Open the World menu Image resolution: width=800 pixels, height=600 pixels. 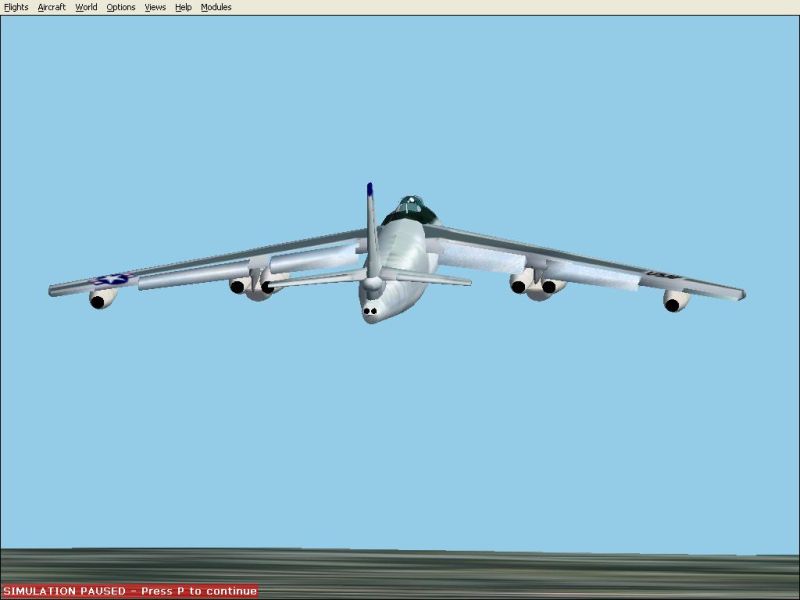pos(87,7)
